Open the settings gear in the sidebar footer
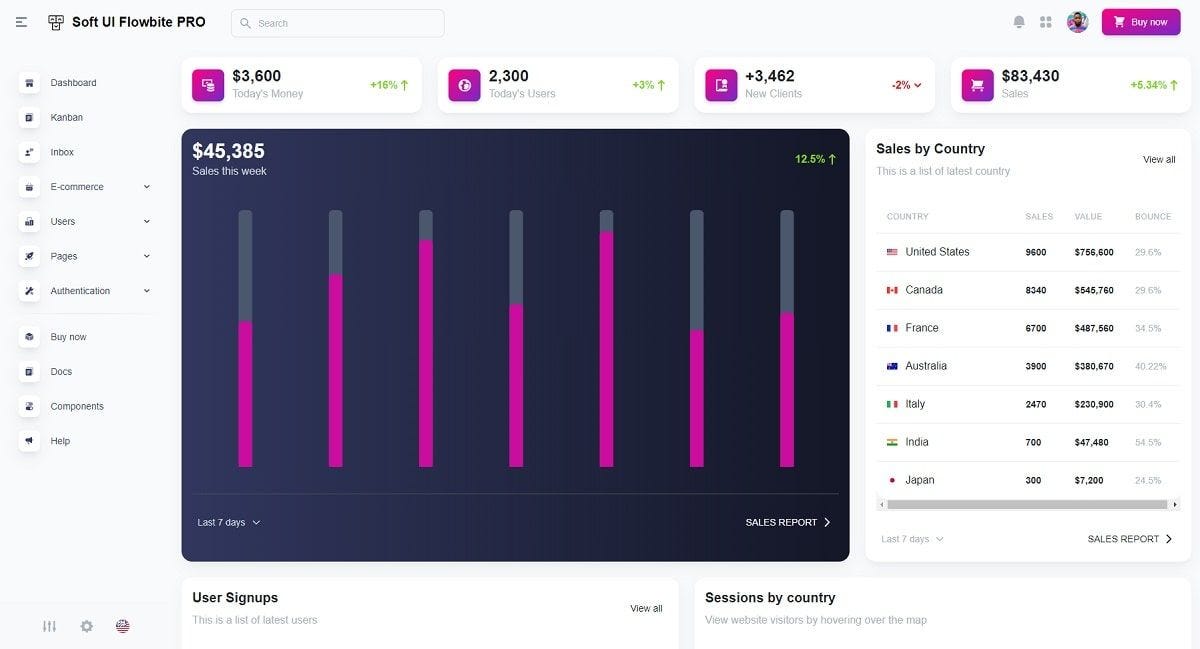Screen dimensions: 1200x649 pos(87,626)
